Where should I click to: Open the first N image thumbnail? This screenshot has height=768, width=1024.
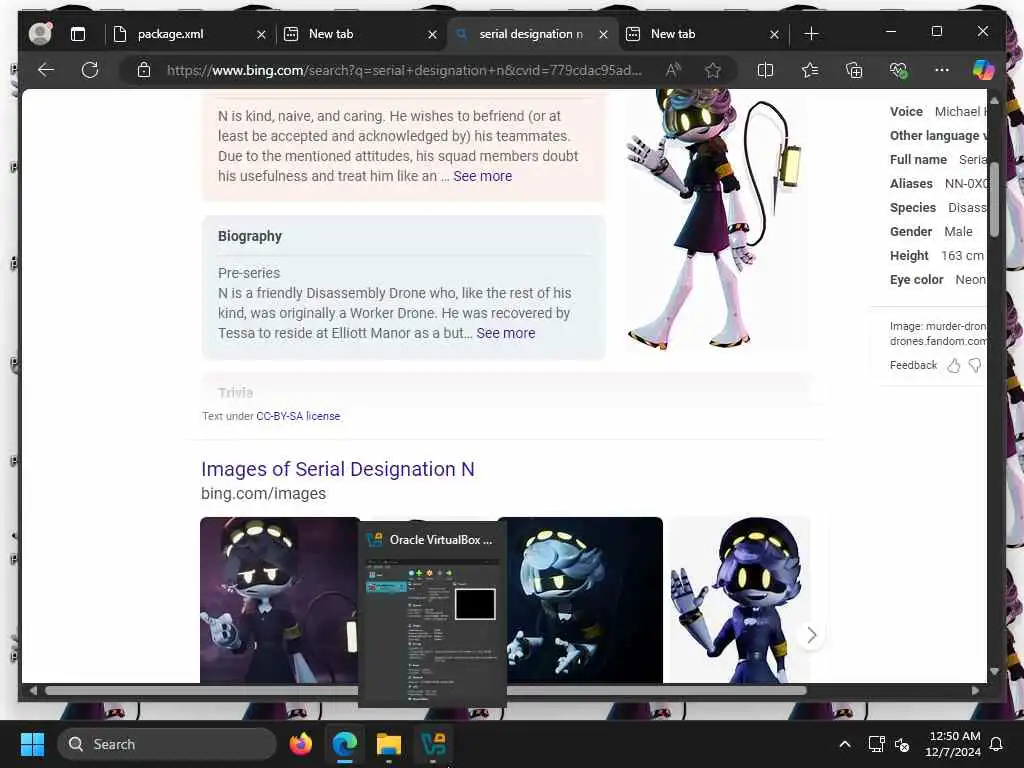tap(280, 600)
